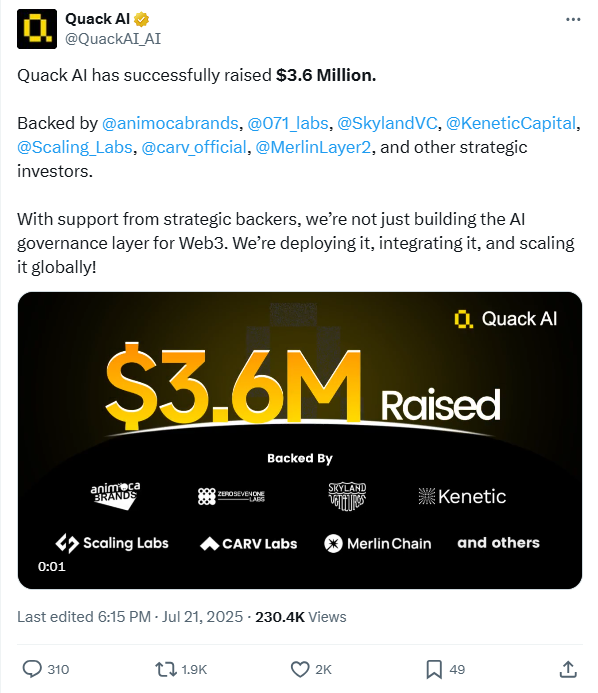Click the share upload icon
598x693 pixels.
point(568,669)
